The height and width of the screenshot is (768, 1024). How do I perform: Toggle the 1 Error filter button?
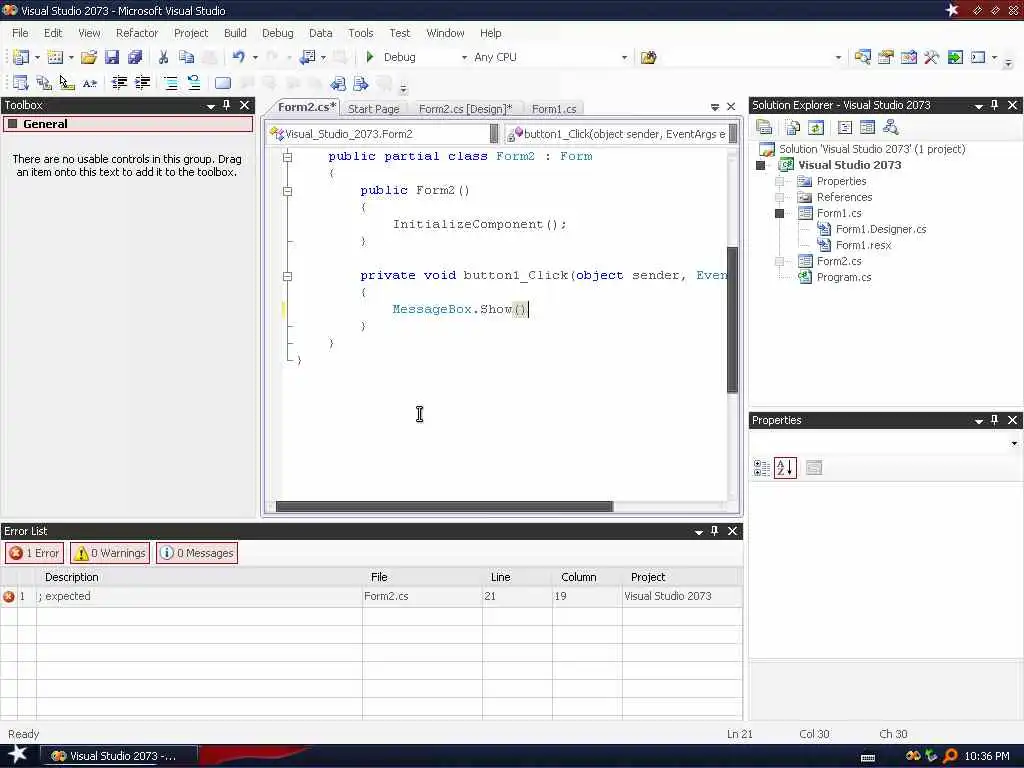(35, 553)
